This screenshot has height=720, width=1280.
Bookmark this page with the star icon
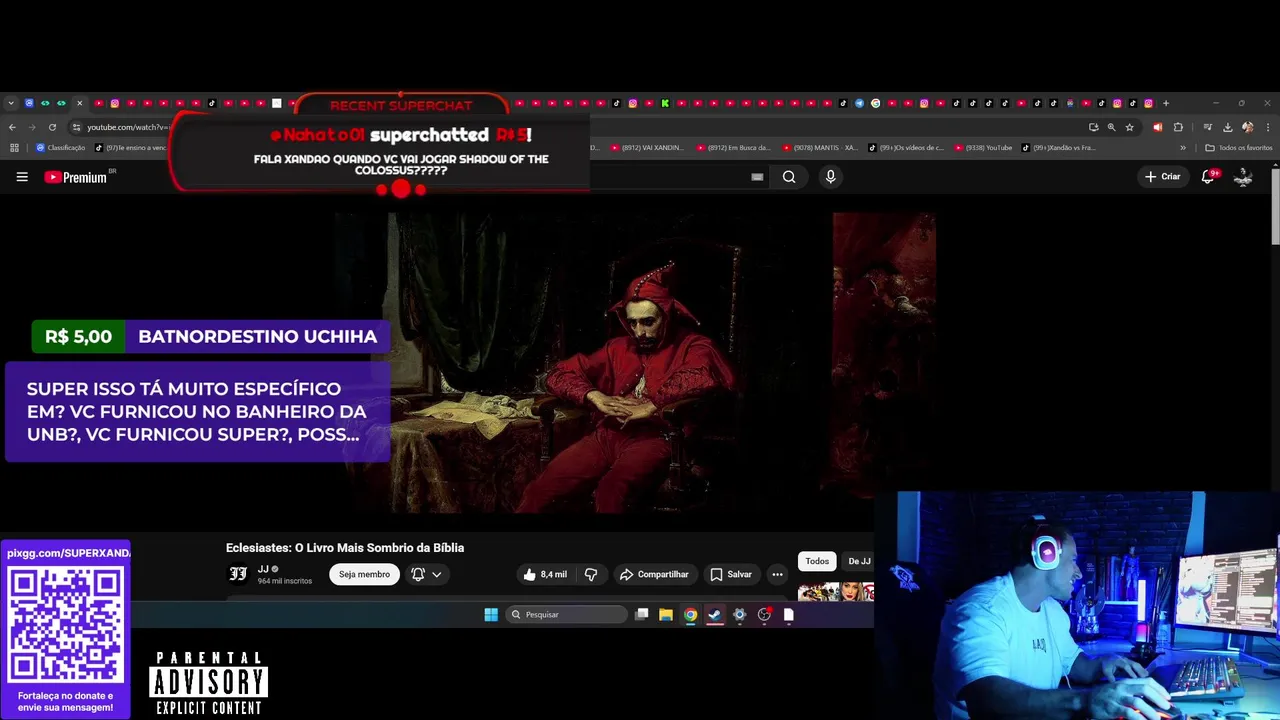click(1129, 127)
